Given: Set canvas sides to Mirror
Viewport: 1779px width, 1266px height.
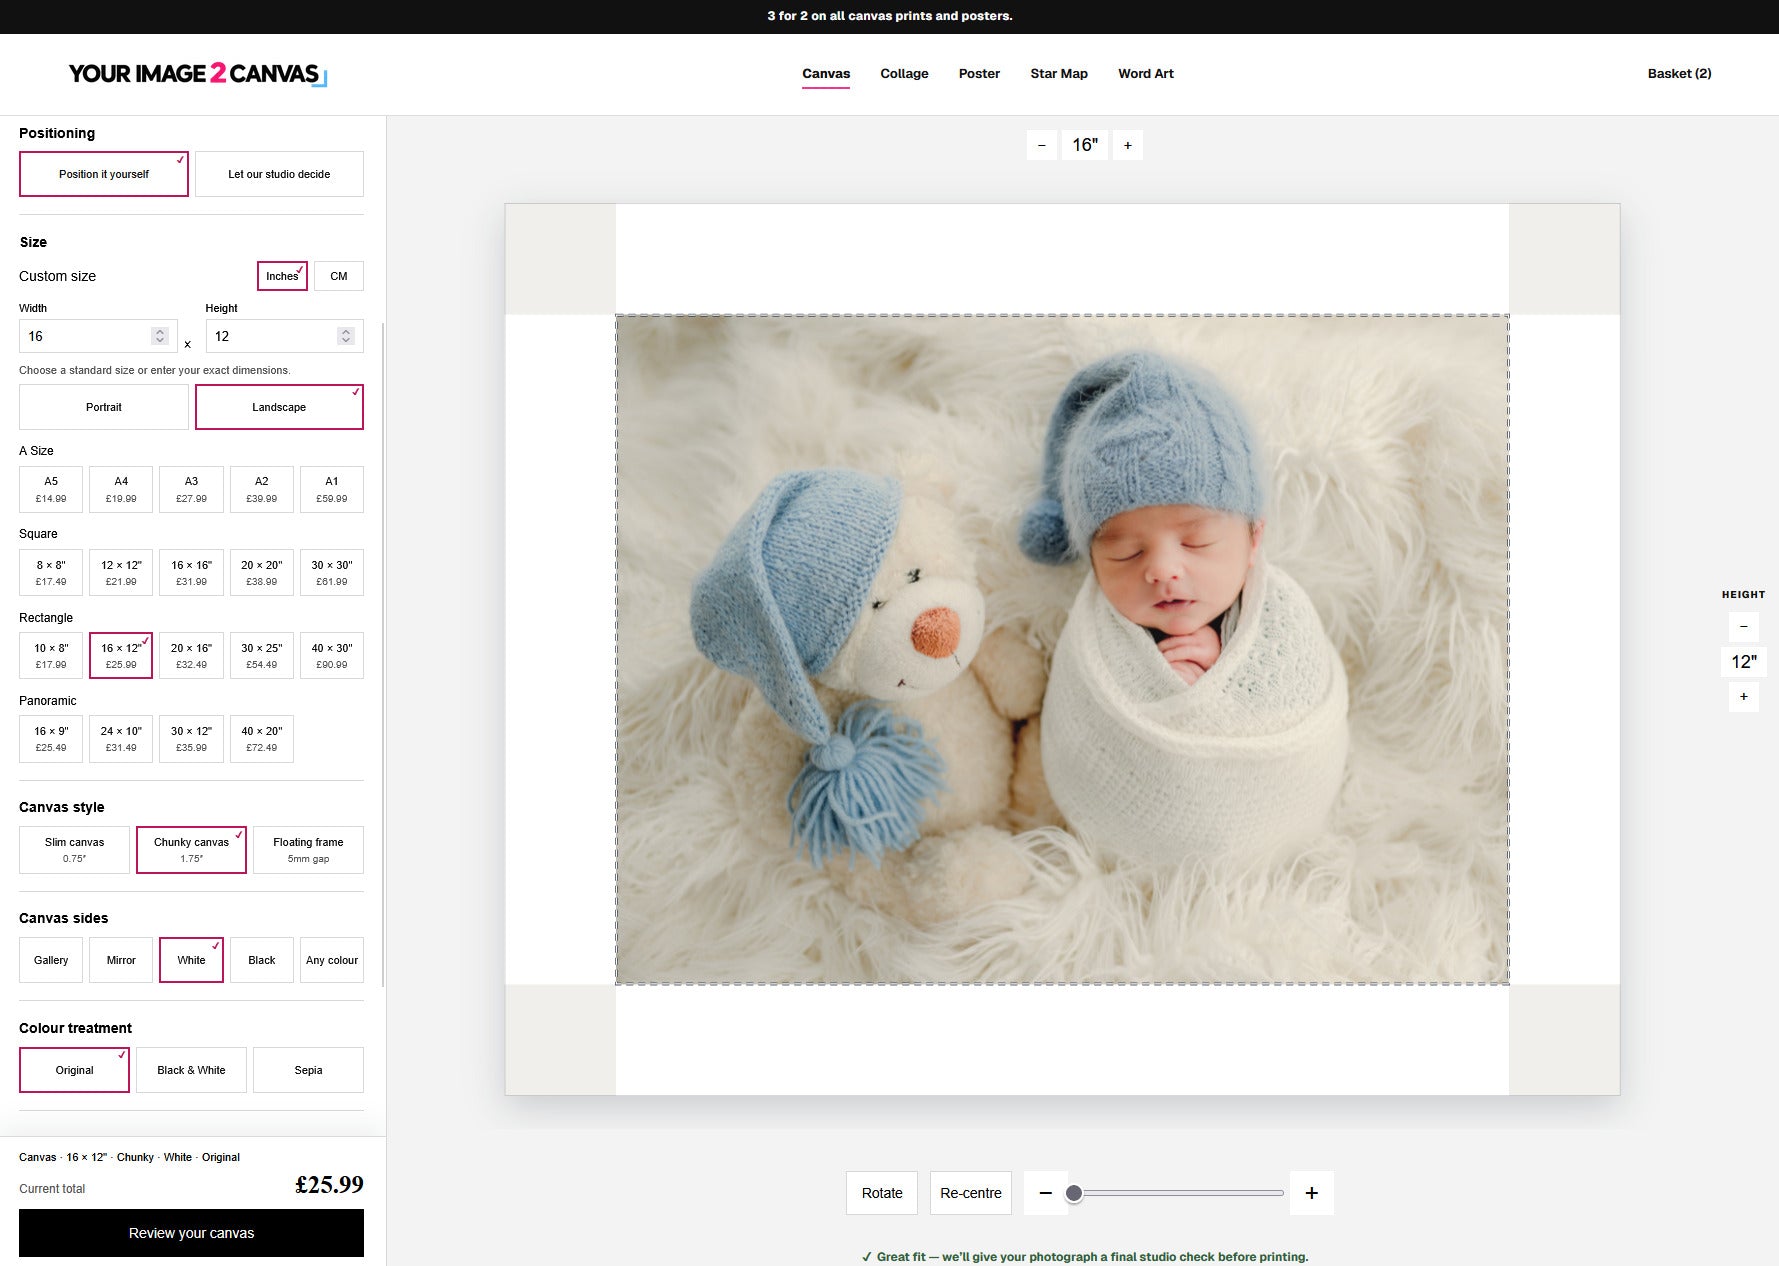Looking at the screenshot, I should 121,960.
